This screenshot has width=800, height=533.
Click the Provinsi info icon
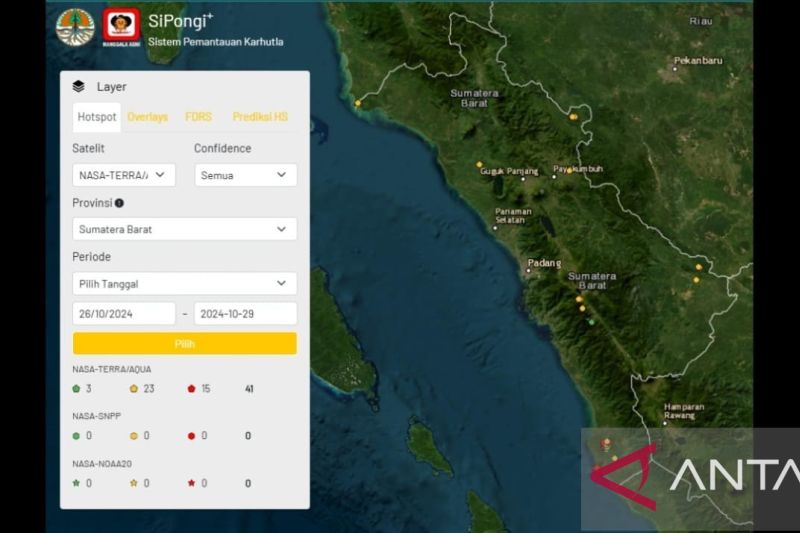coord(119,203)
